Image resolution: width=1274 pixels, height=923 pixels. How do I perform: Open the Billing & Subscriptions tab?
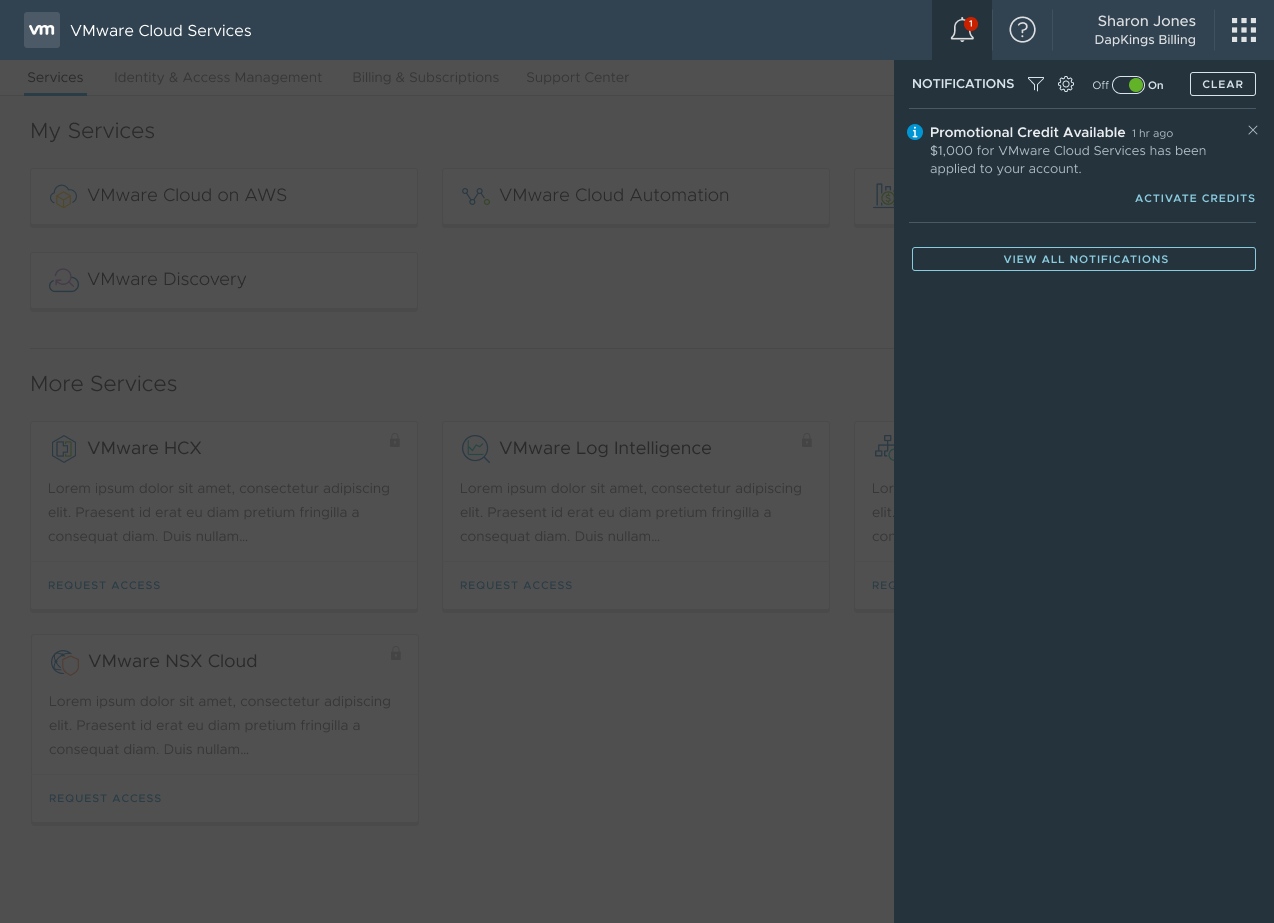coord(425,77)
